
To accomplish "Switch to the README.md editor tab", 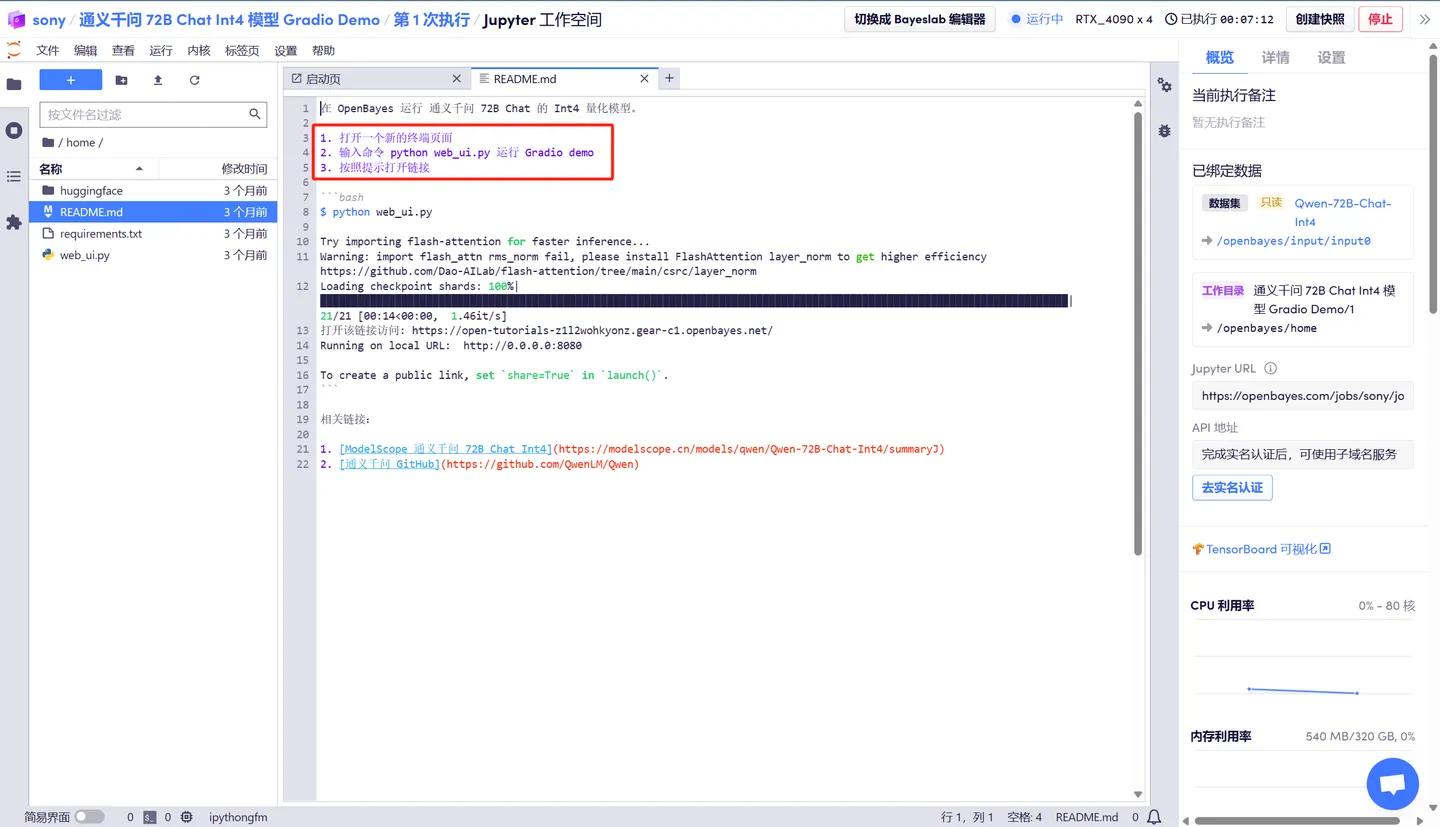I will [563, 78].
